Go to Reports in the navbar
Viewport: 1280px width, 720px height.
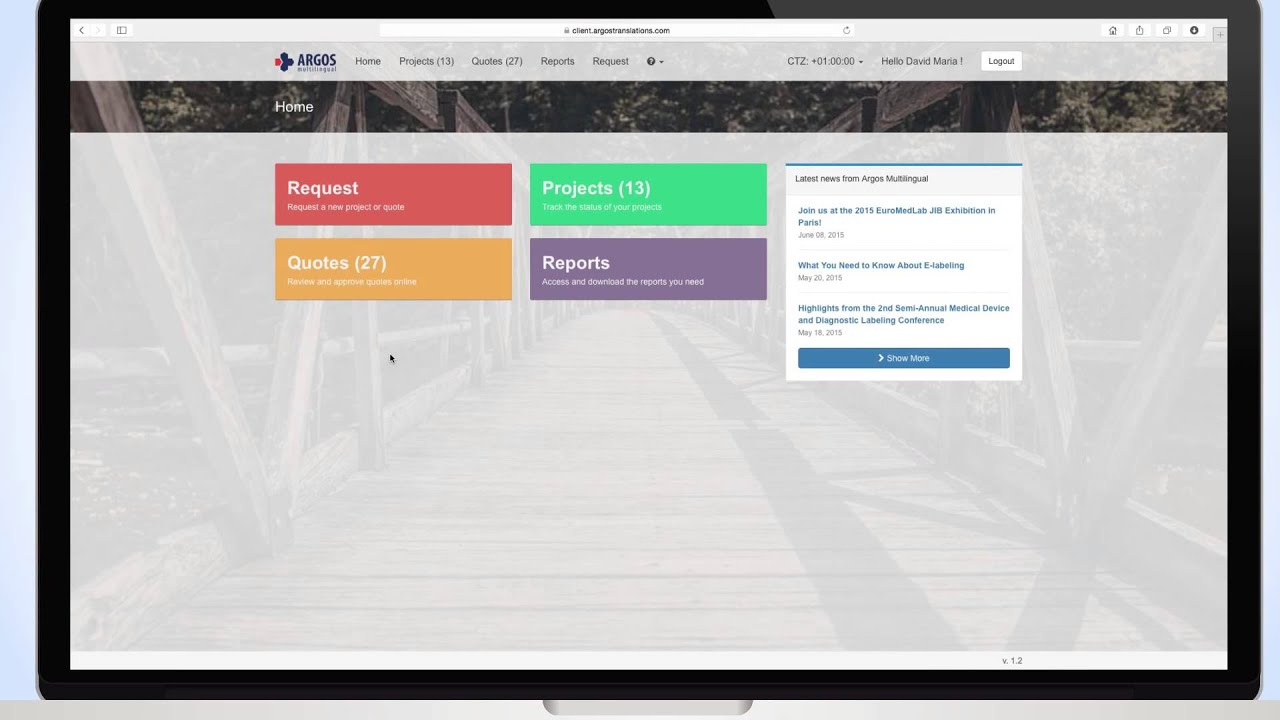click(x=557, y=61)
